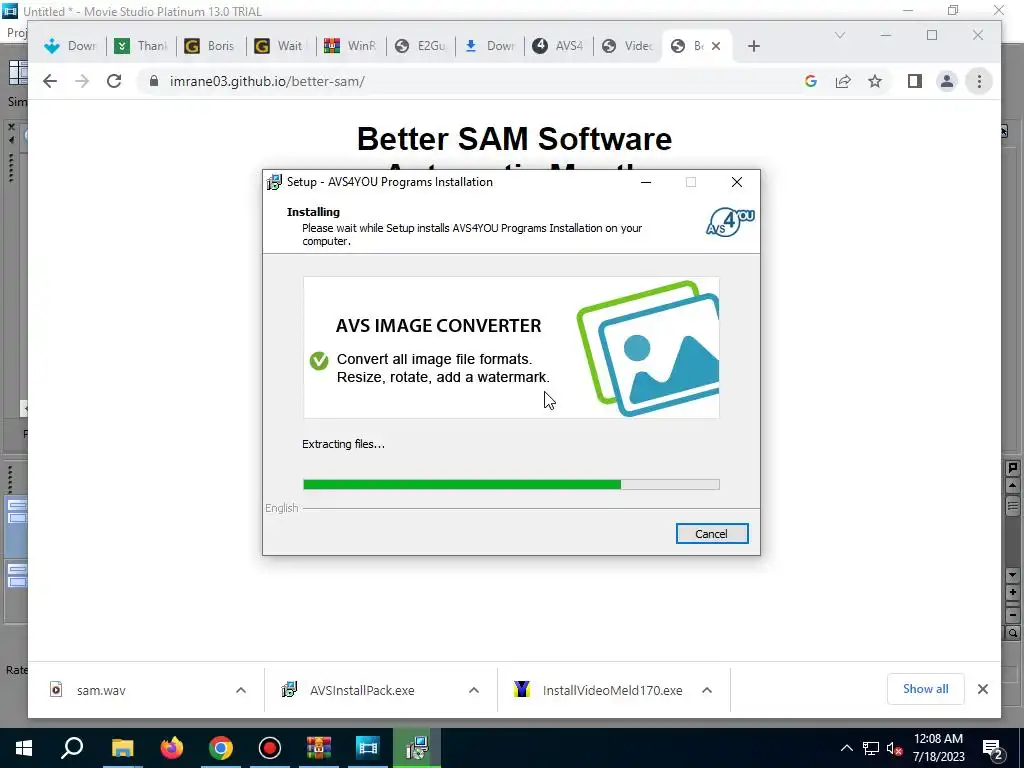Close the downloads bar
The height and width of the screenshot is (768, 1024).
[x=982, y=689]
